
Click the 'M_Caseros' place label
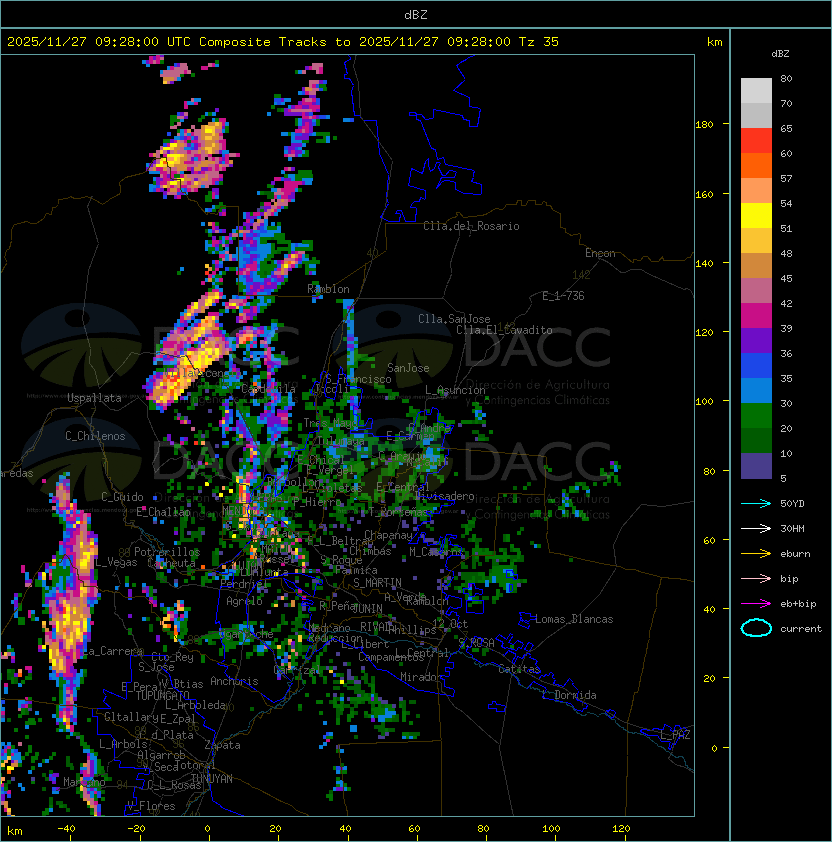pyautogui.click(x=436, y=552)
